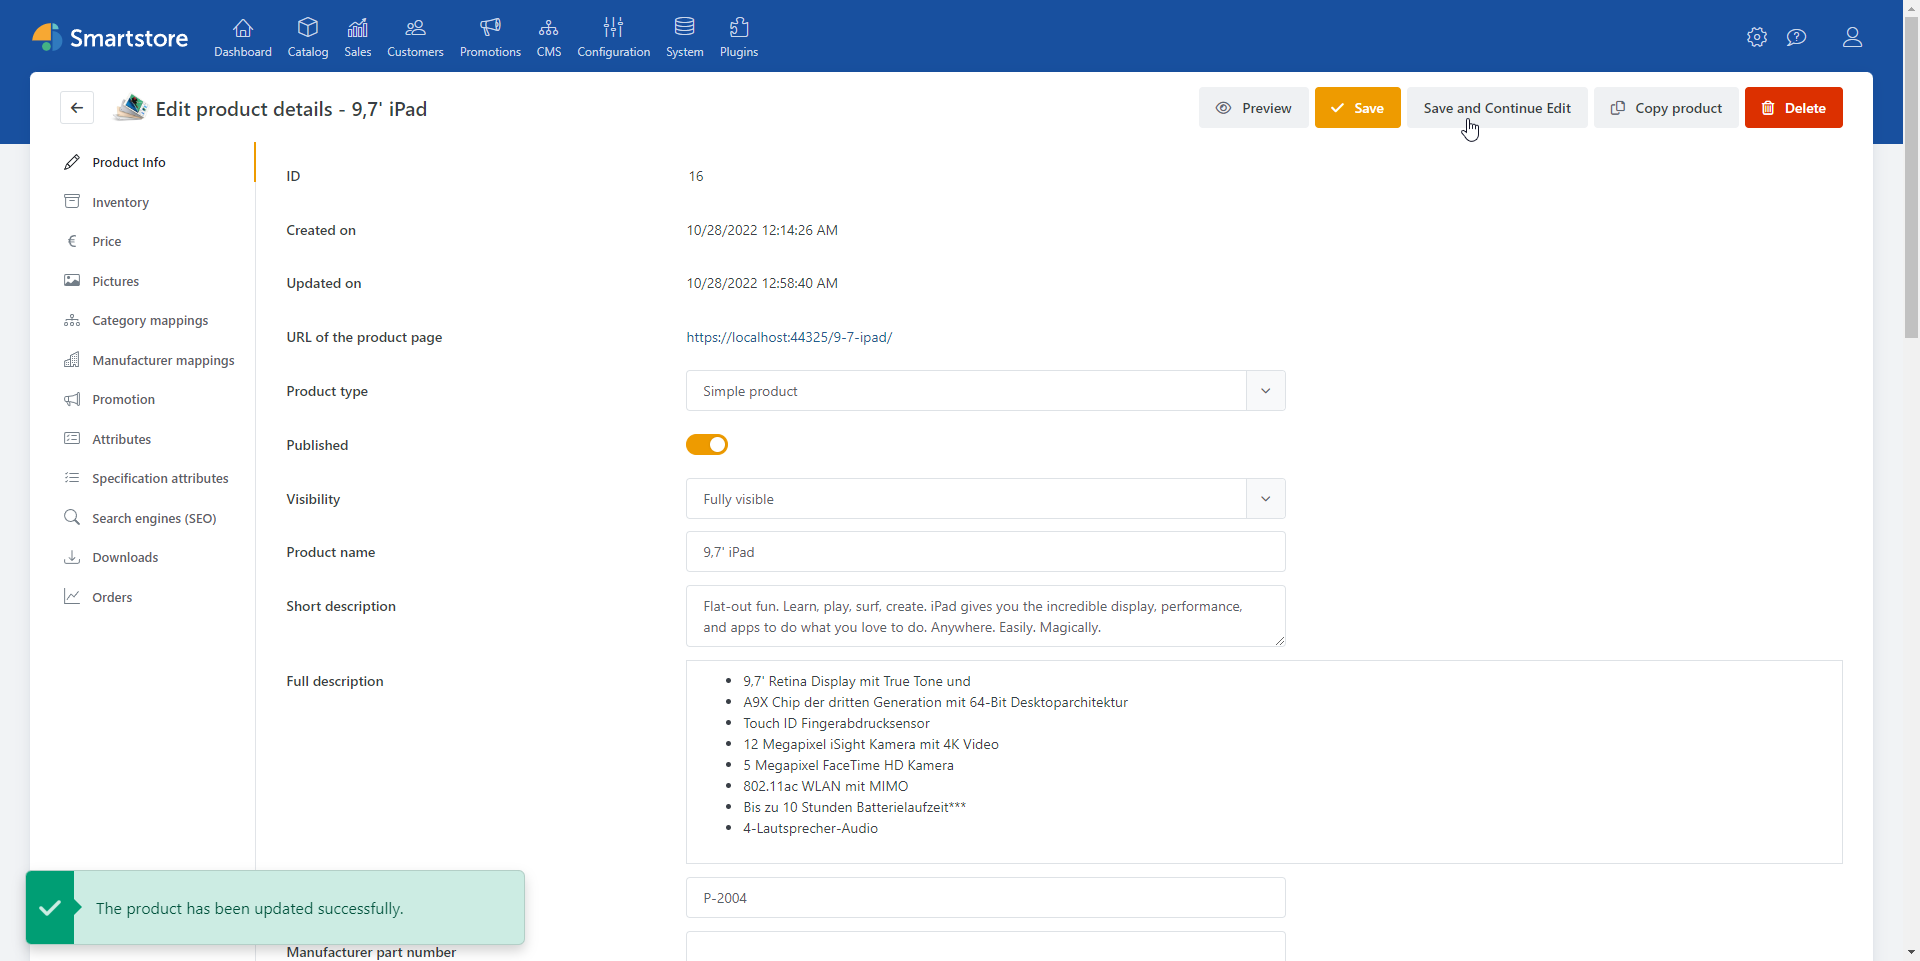
Task: Open the help question mark icon
Action: point(1797,37)
